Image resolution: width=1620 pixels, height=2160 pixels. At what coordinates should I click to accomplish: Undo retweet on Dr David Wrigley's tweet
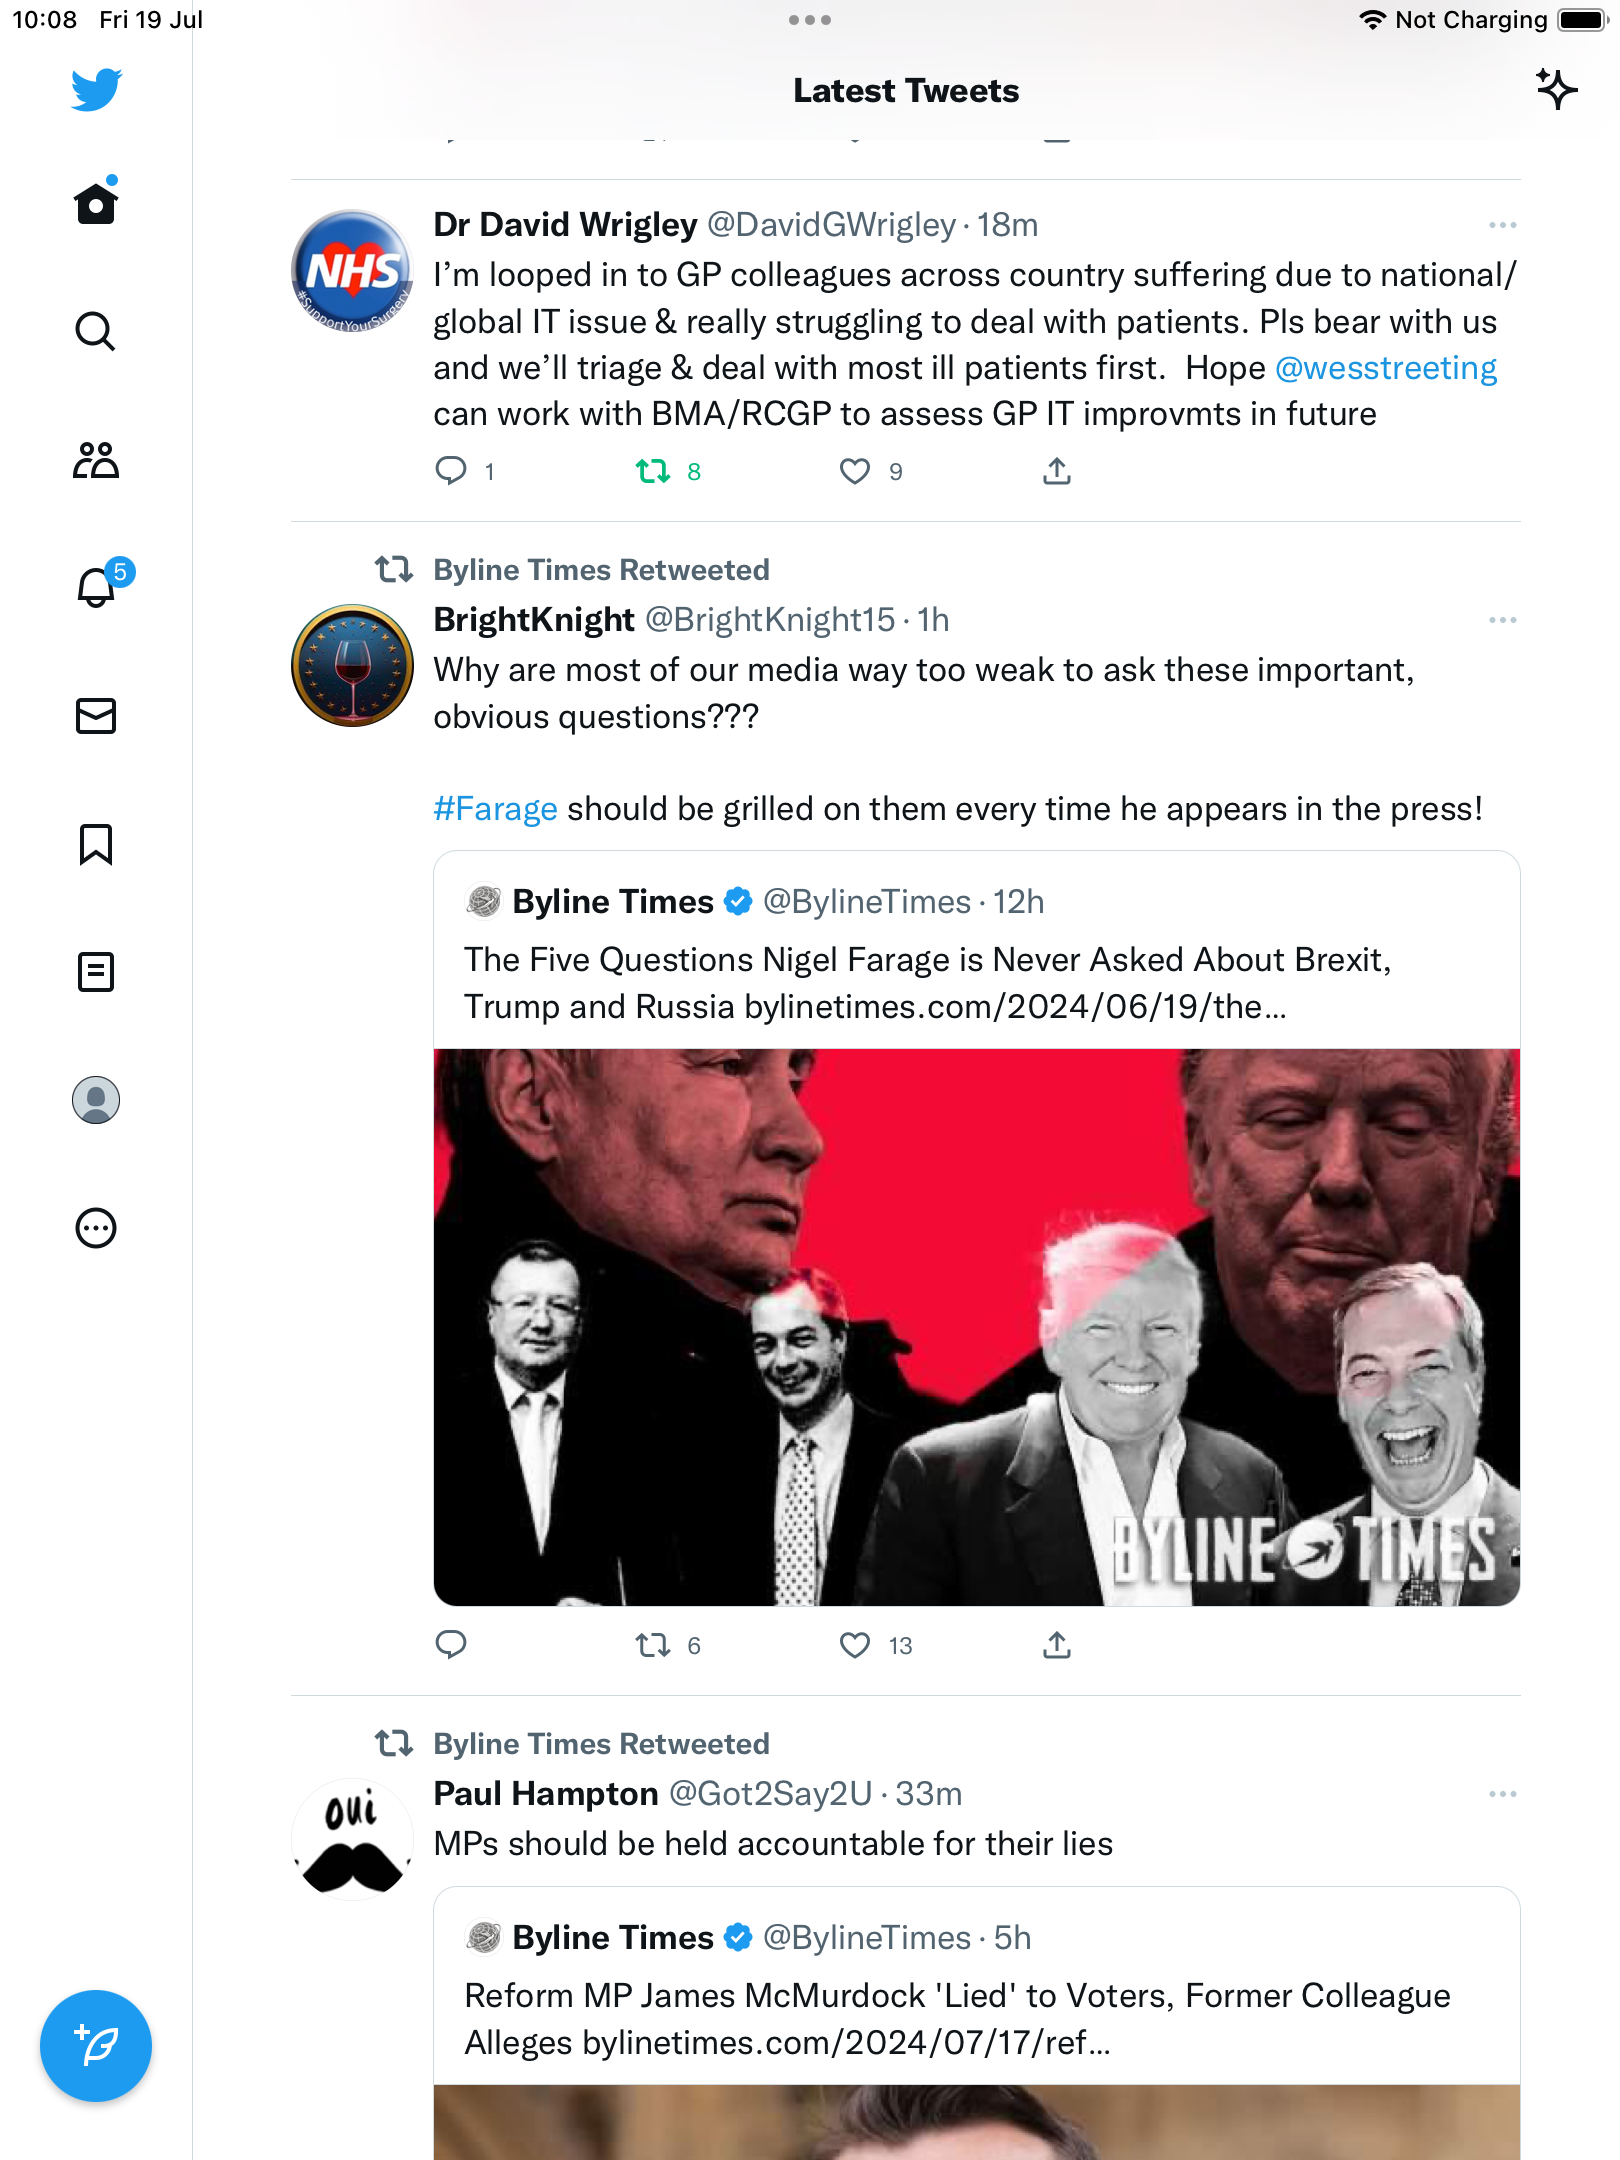click(654, 471)
